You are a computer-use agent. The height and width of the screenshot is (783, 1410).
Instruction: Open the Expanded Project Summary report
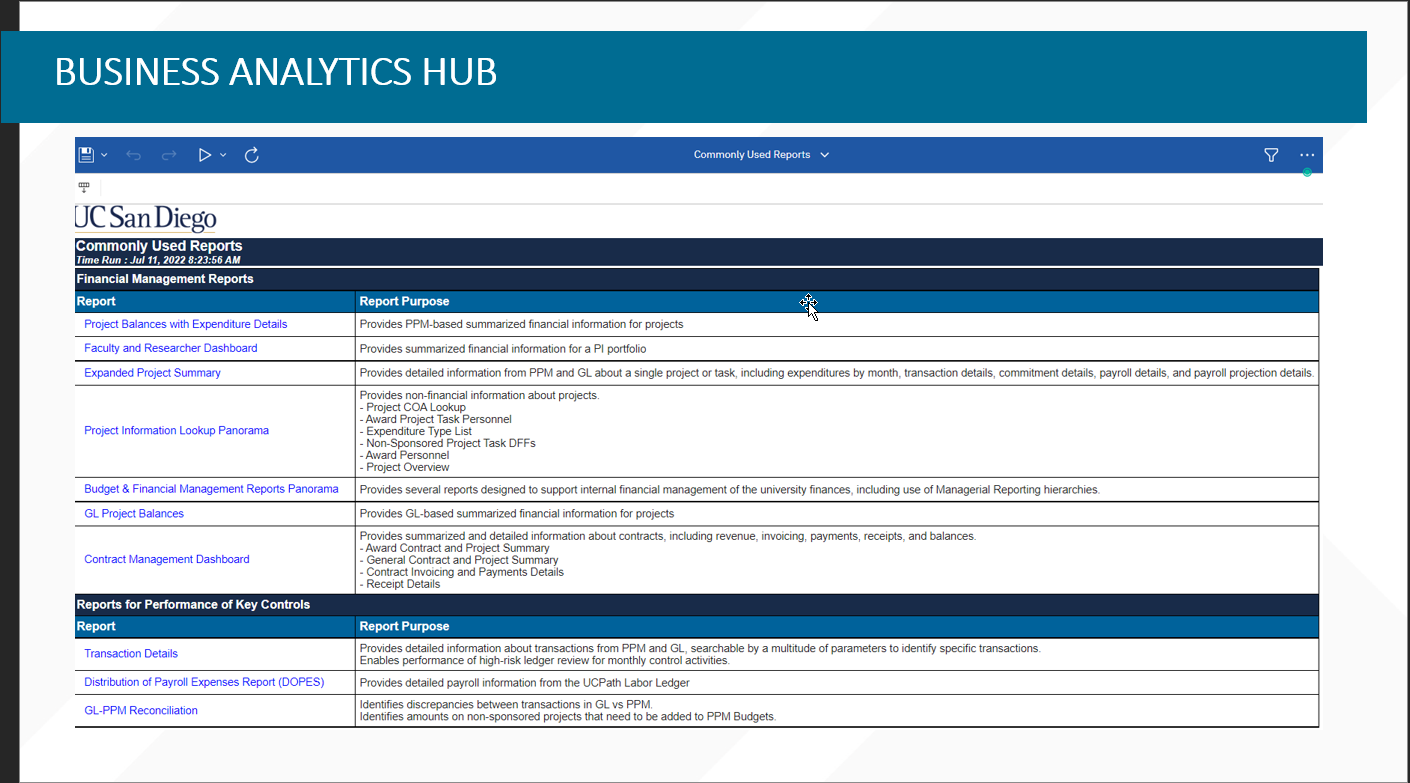[152, 373]
